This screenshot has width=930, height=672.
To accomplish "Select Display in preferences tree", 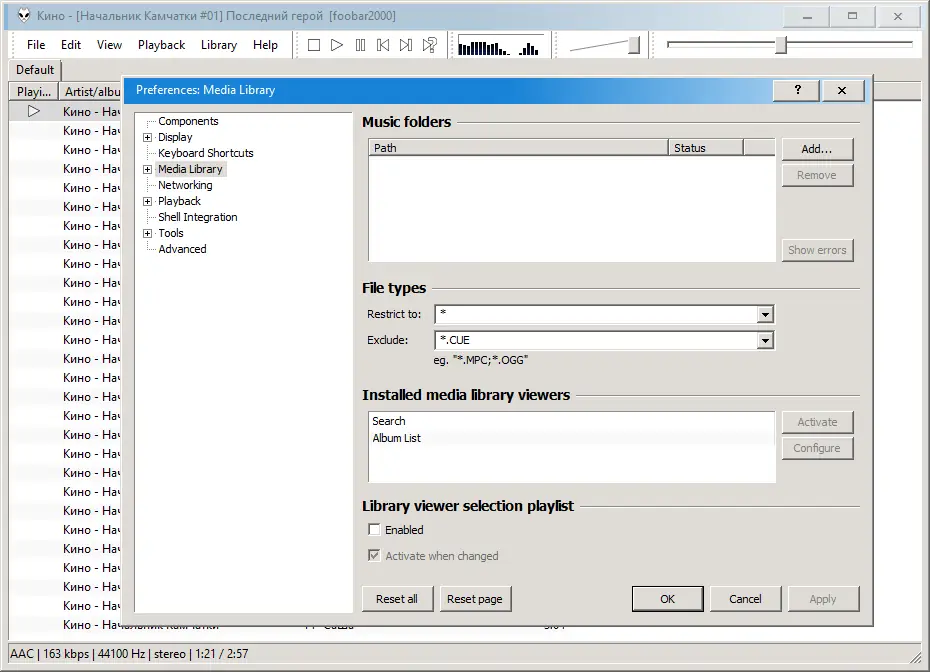I will pos(175,137).
